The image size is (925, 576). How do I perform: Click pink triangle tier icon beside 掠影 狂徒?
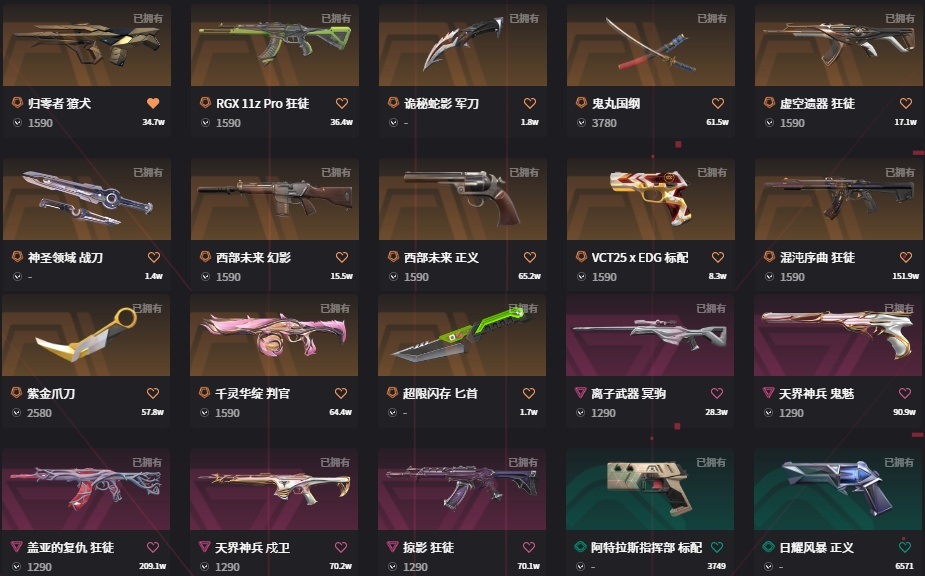392,547
